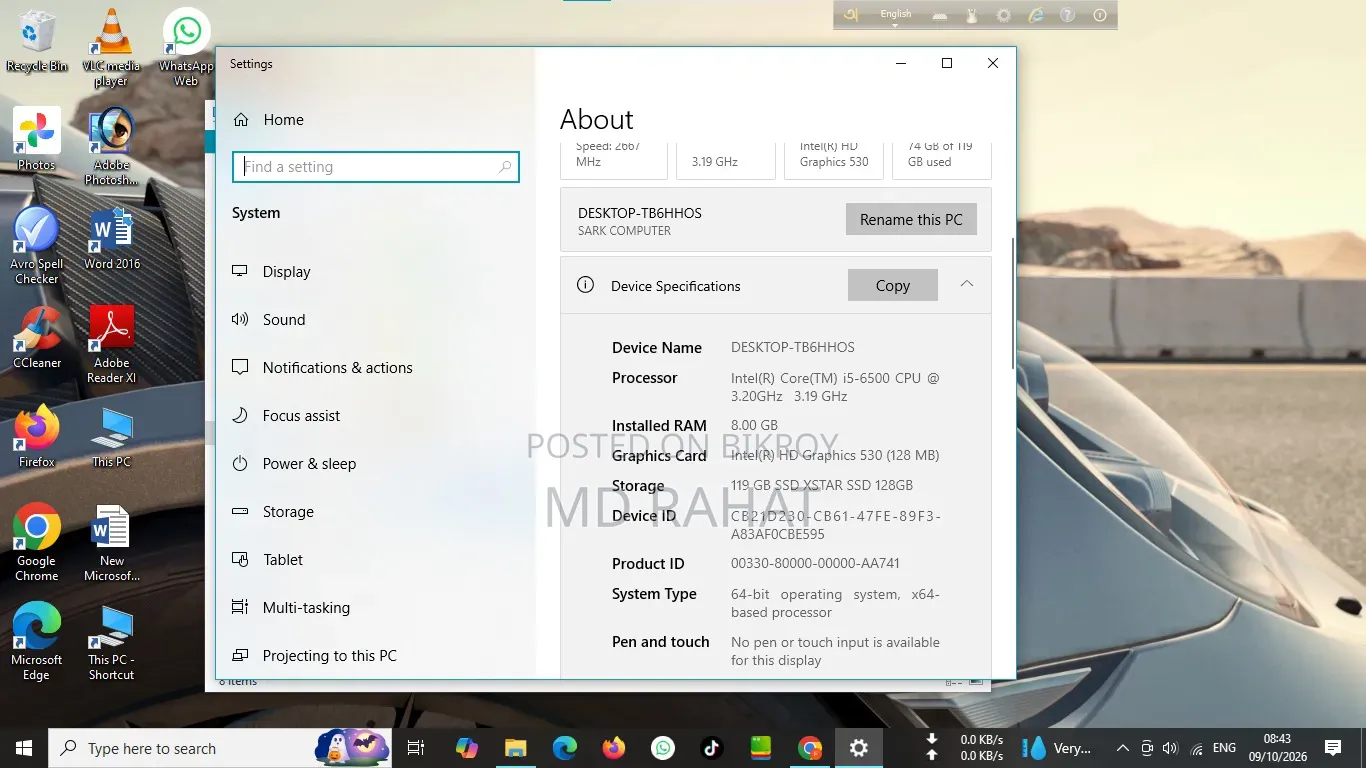Screen dimensions: 1366x768
Task: Open the Home page in Settings
Action: point(268,119)
